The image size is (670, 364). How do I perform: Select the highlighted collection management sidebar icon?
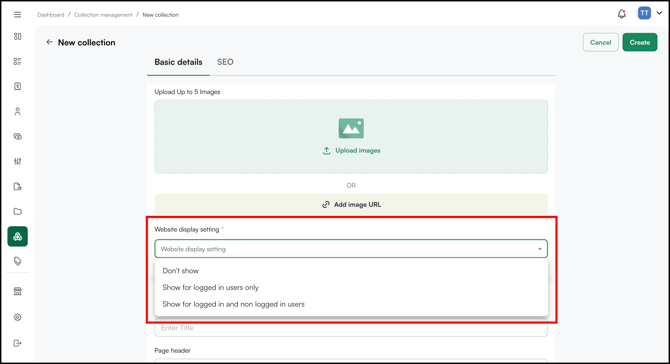pos(18,236)
